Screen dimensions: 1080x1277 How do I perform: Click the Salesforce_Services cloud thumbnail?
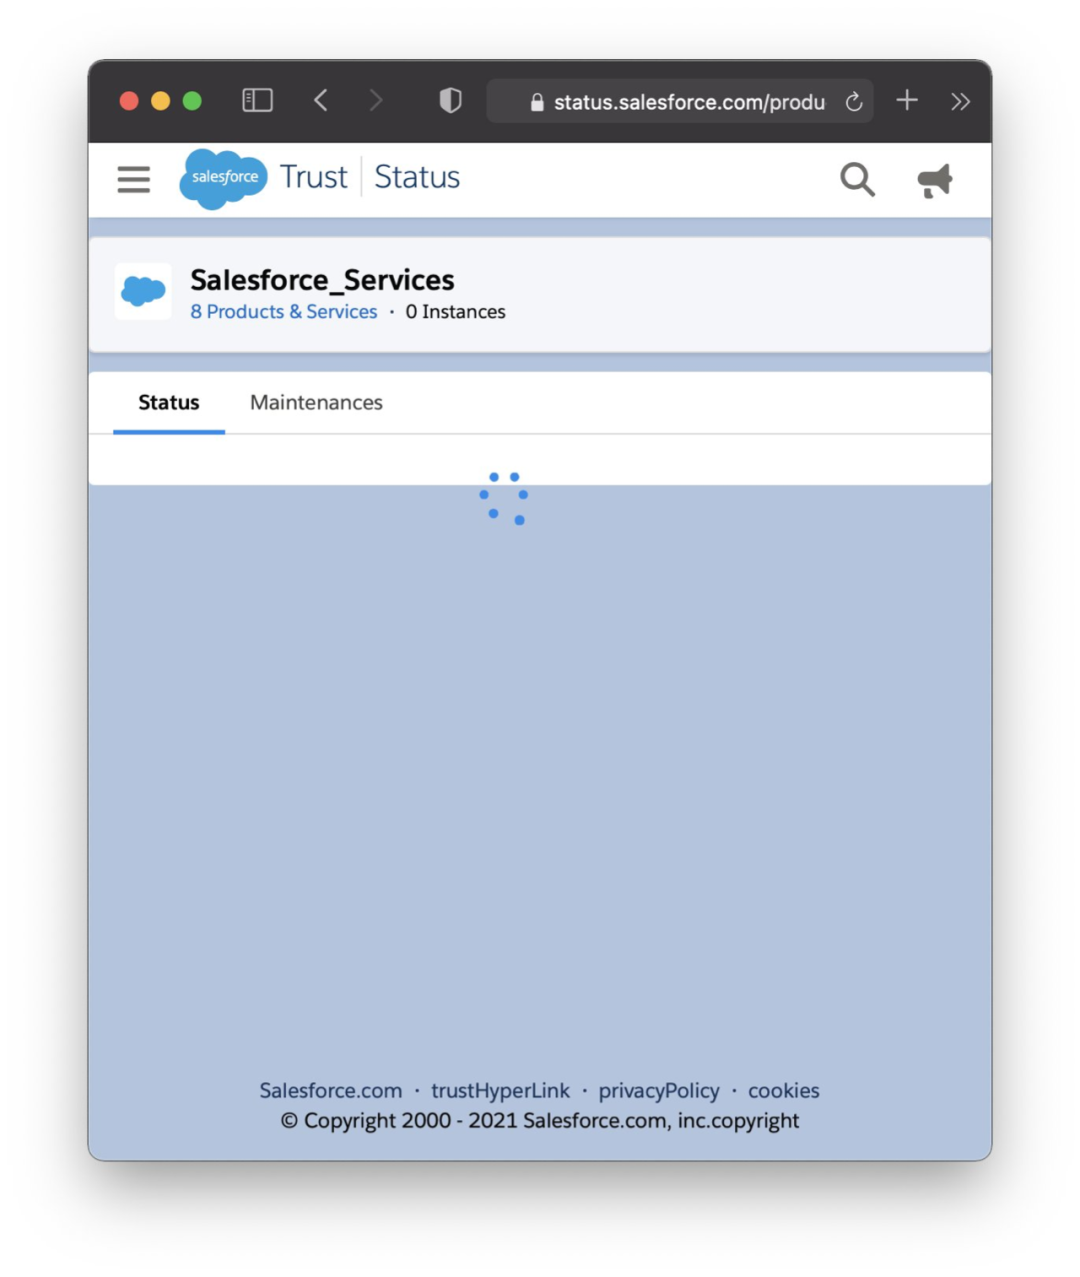[143, 291]
